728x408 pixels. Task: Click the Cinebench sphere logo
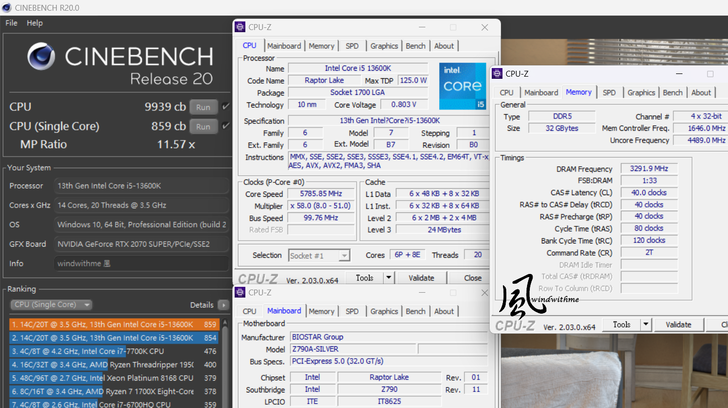(x=41, y=60)
